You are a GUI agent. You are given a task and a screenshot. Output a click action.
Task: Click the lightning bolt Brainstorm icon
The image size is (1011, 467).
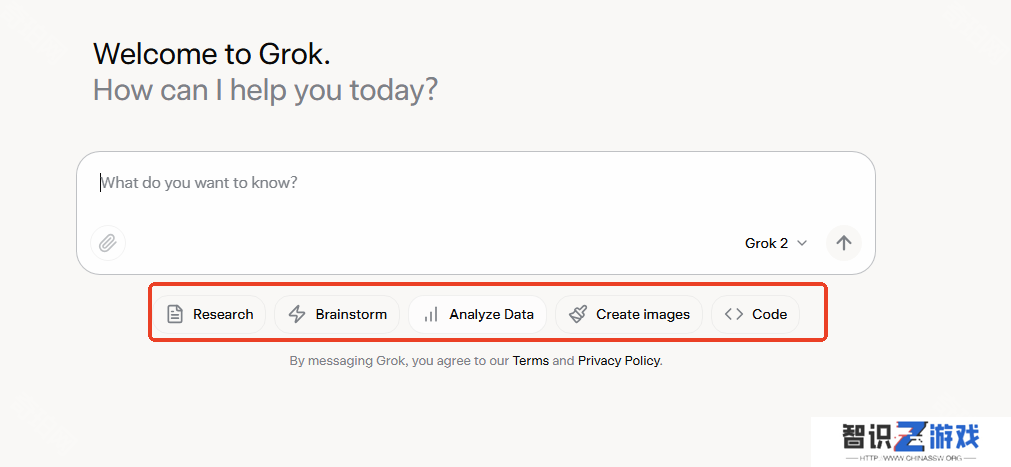[x=297, y=315]
